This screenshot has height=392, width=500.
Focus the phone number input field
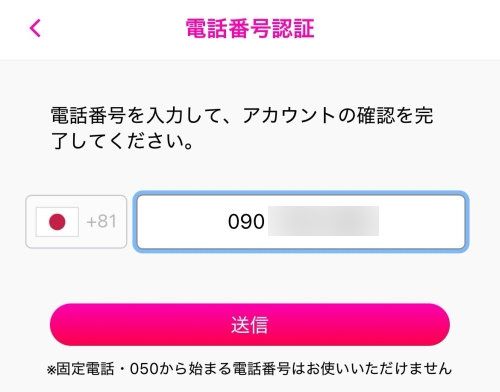pos(301,222)
